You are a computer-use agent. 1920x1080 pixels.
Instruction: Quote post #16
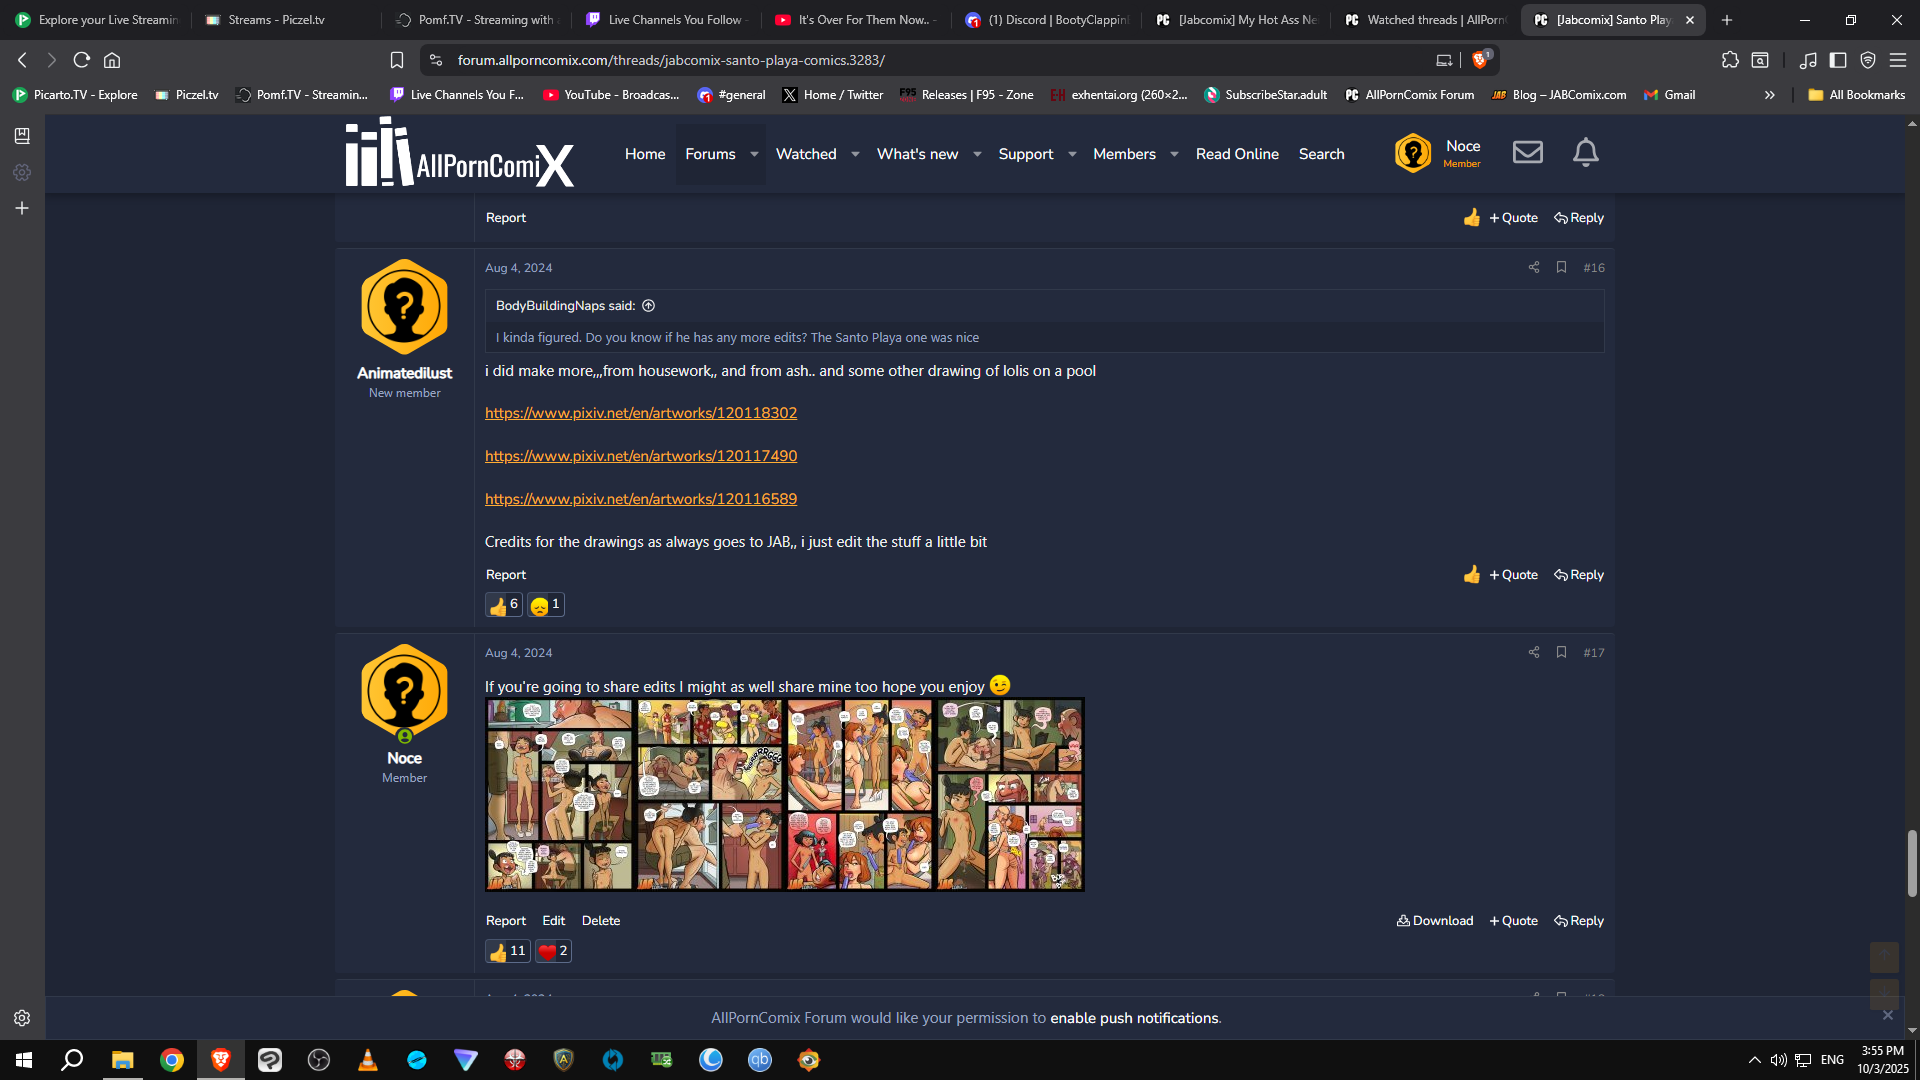tap(1514, 575)
